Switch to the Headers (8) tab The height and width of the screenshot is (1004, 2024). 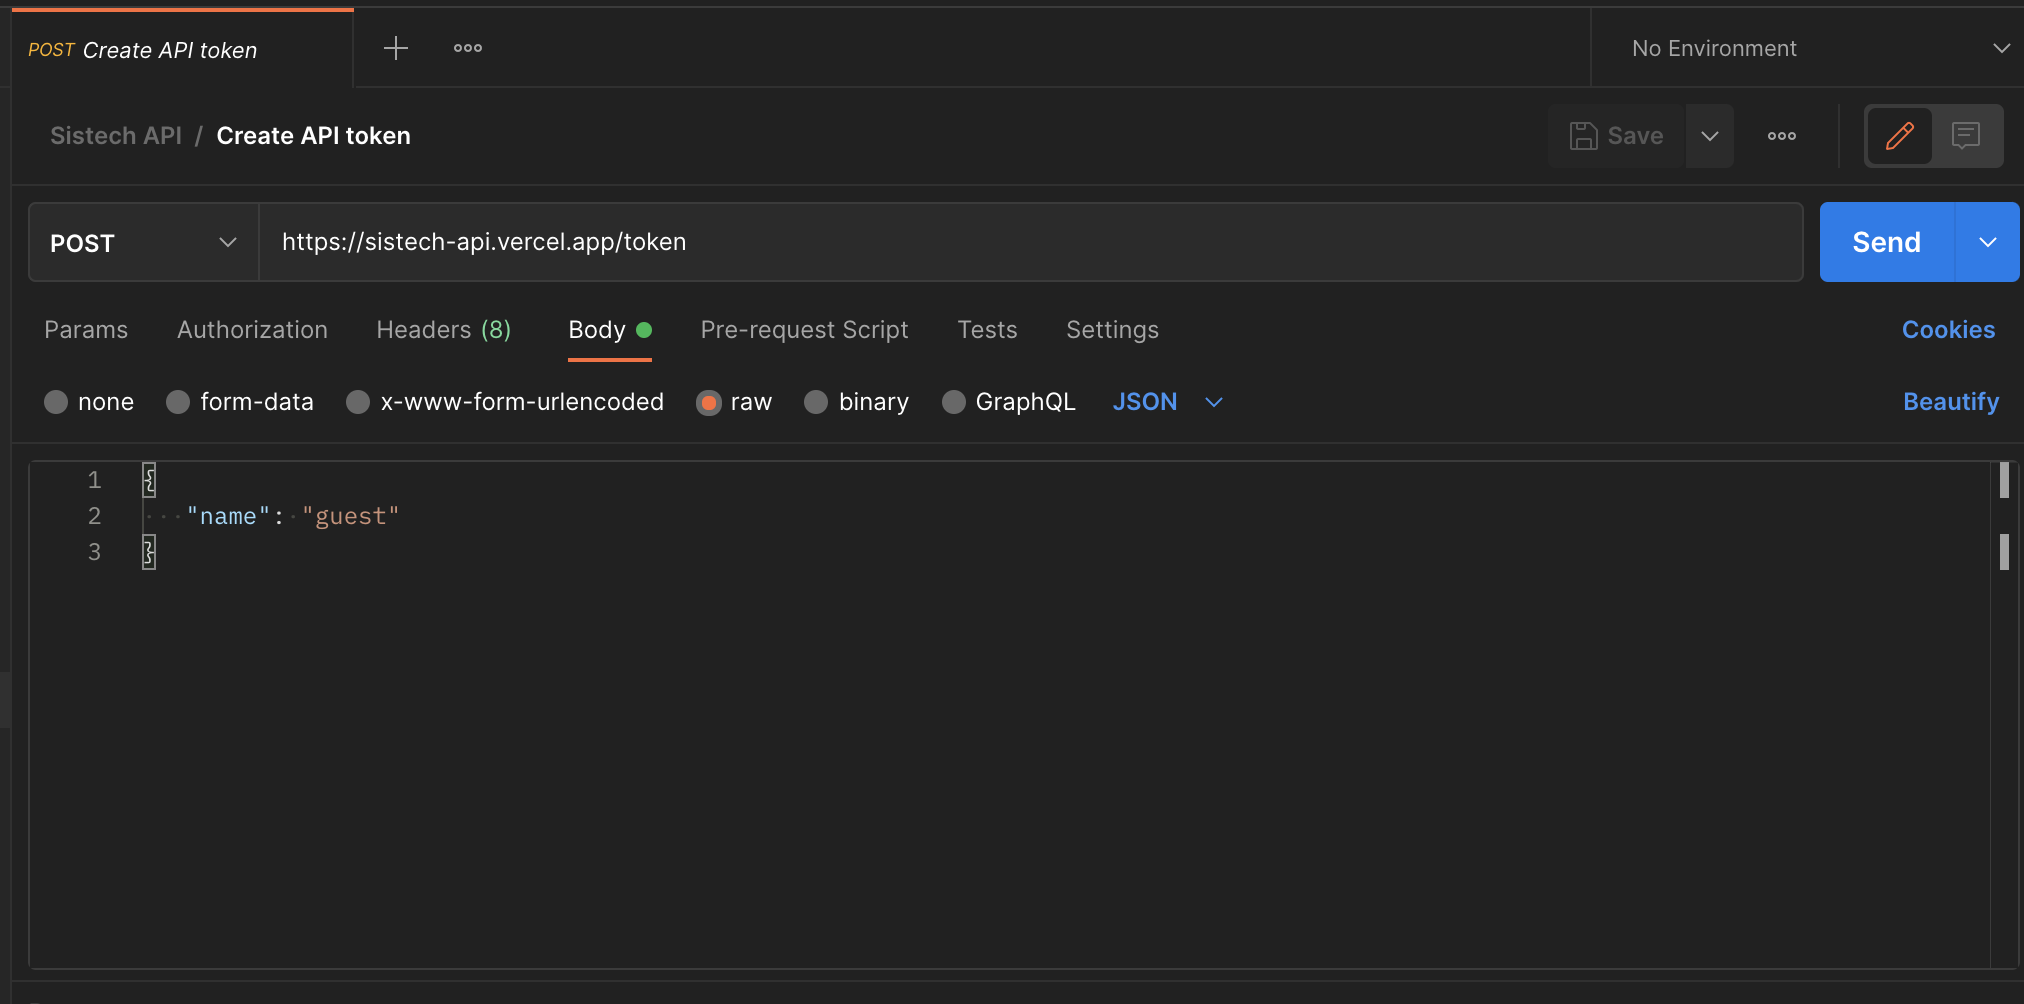443,330
